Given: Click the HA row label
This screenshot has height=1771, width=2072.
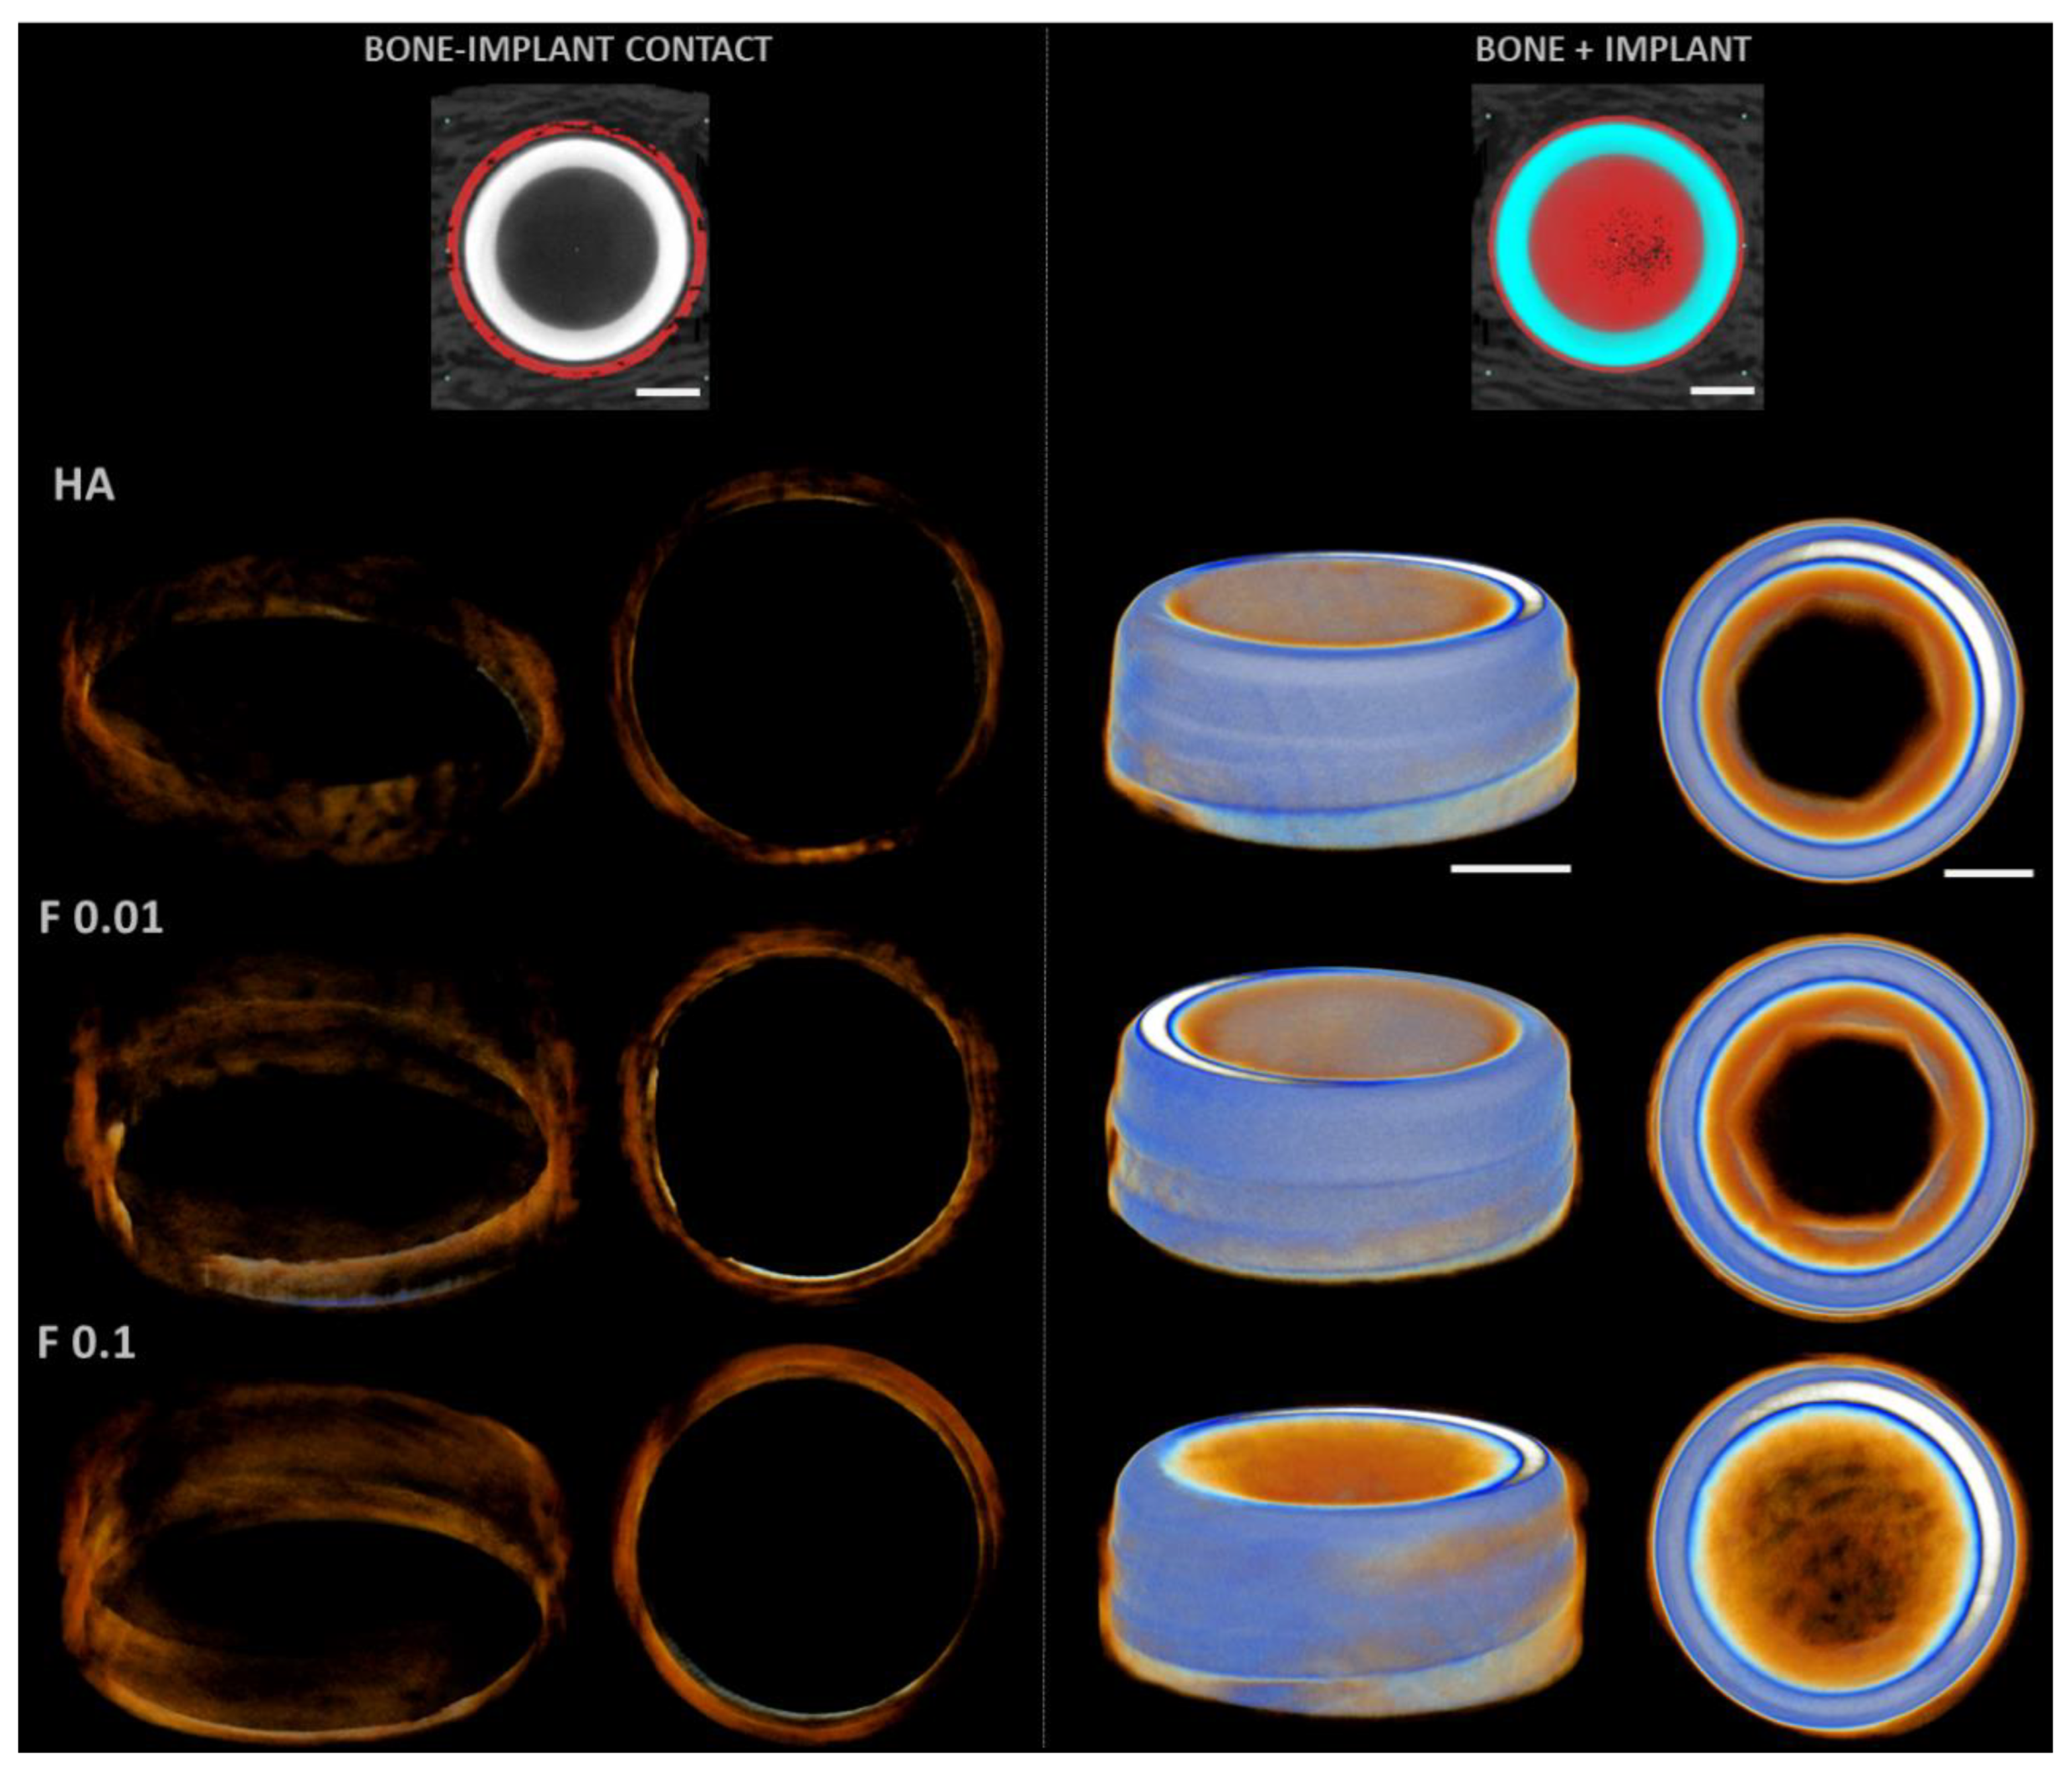Looking at the screenshot, I should click(84, 486).
